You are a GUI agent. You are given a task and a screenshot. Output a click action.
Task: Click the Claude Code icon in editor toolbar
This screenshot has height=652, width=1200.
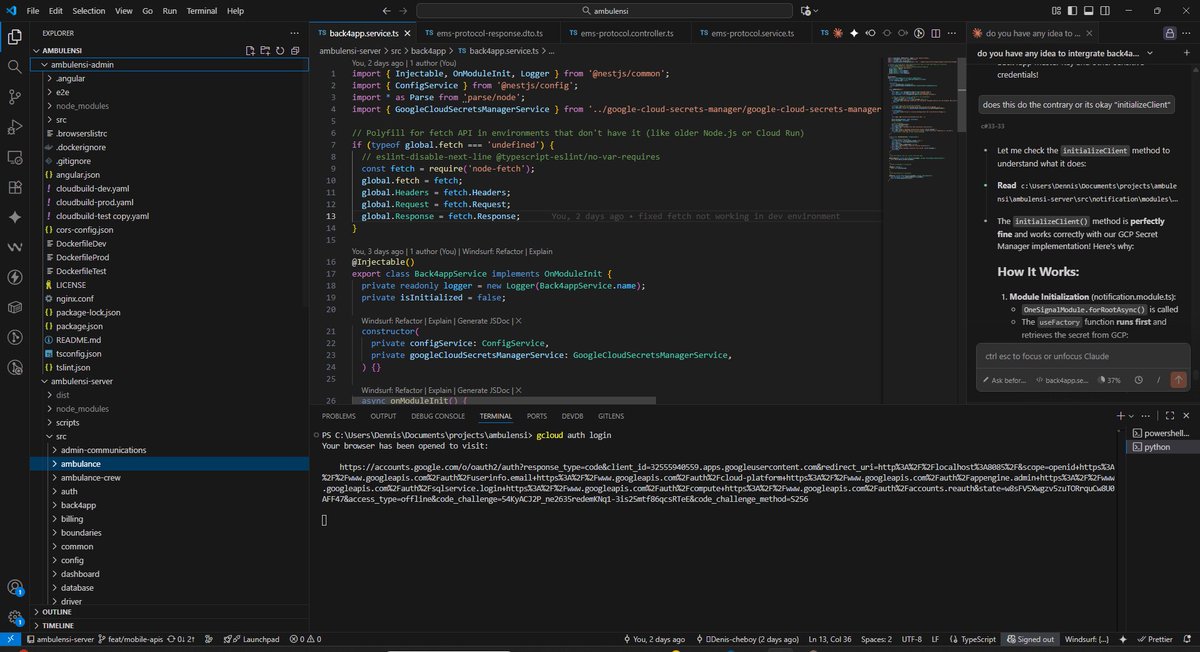click(836, 32)
